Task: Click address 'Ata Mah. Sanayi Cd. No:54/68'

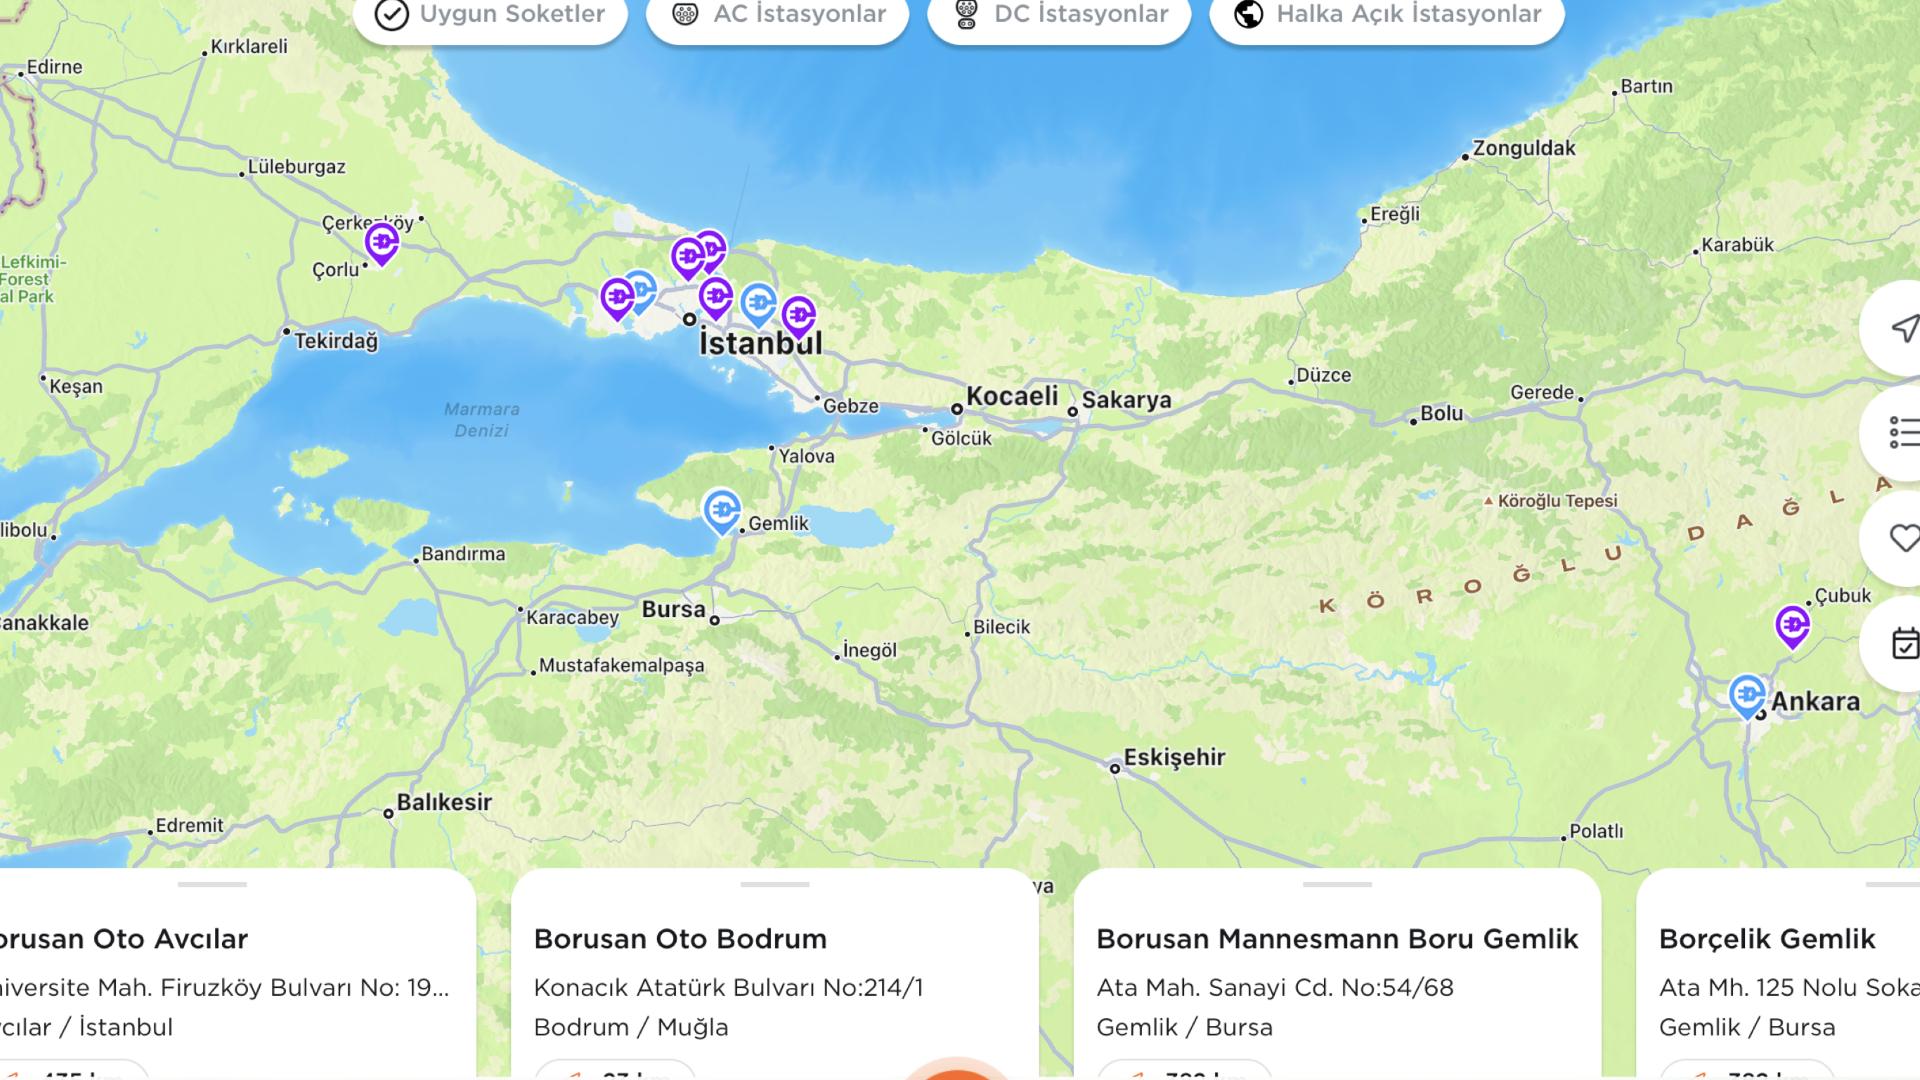Action: coord(1275,988)
